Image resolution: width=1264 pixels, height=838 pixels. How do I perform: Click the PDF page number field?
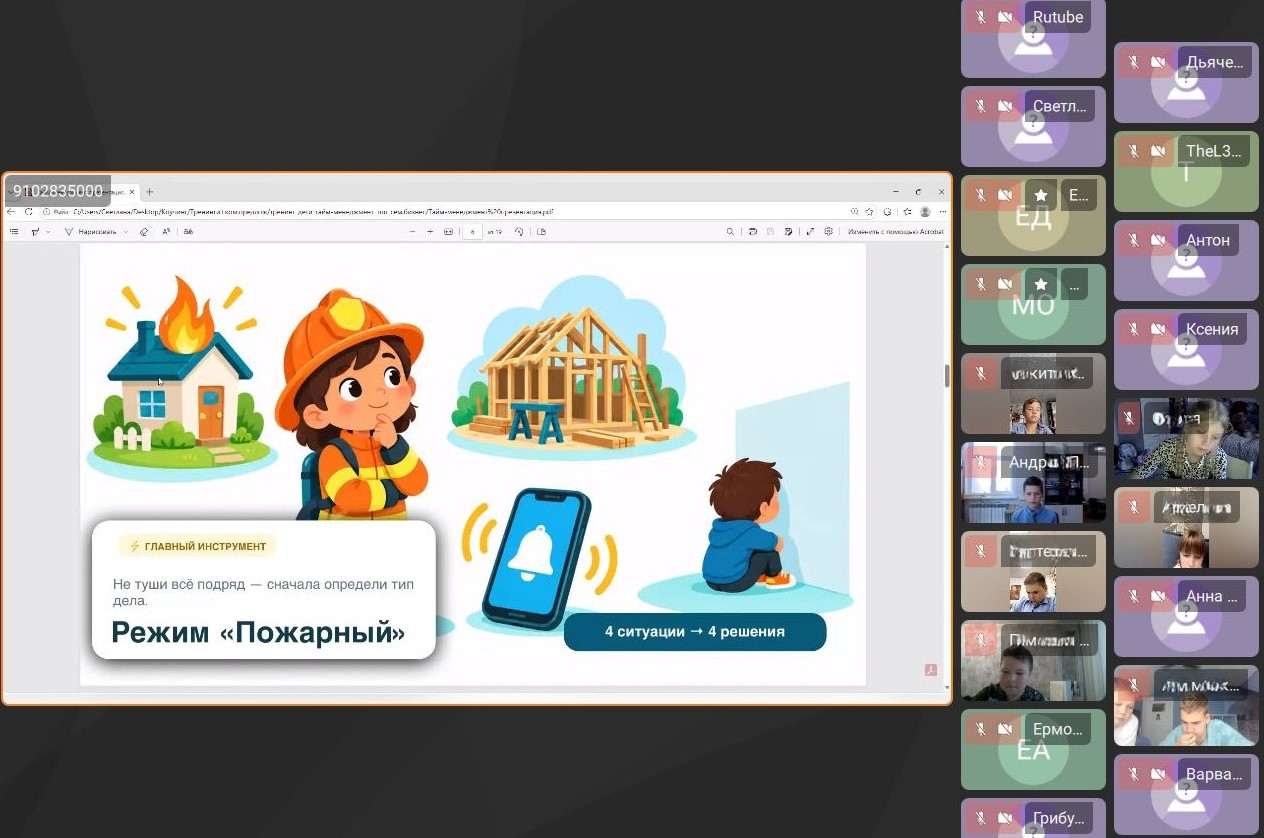pos(472,231)
